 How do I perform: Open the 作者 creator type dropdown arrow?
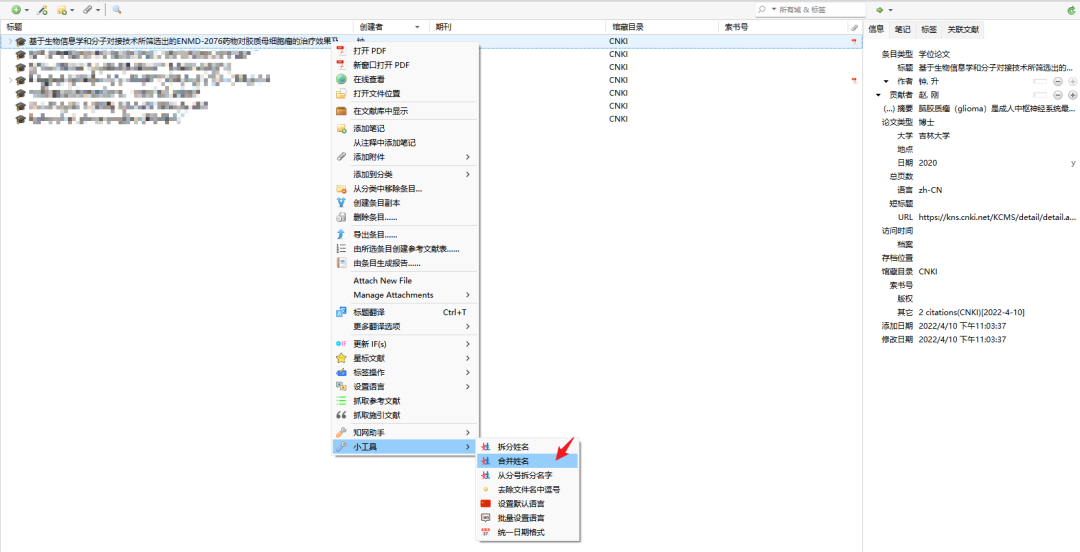(x=886, y=81)
